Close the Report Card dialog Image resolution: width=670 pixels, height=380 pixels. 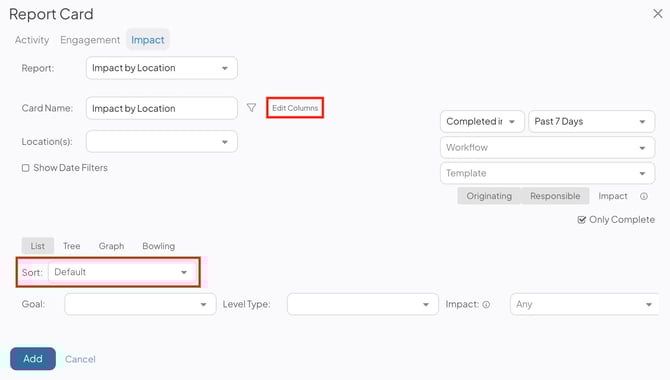[658, 14]
